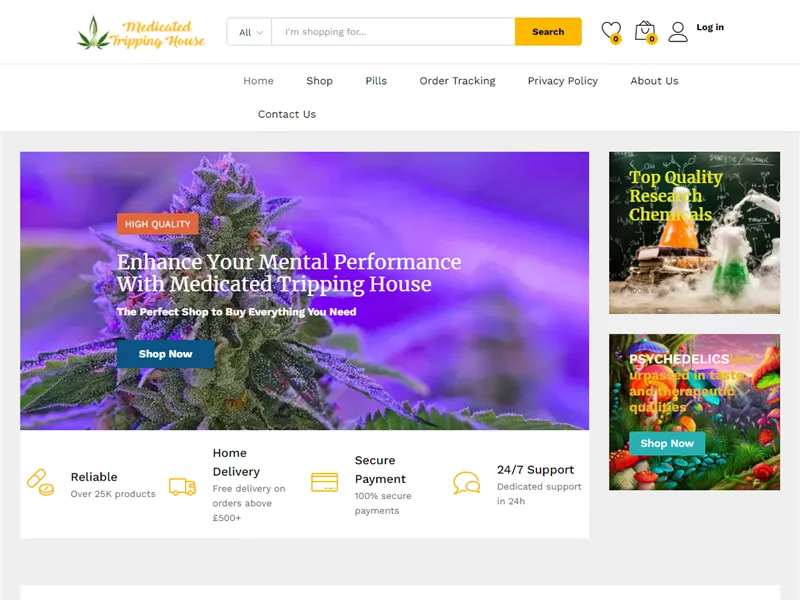Image resolution: width=800 pixels, height=600 pixels.
Task: Click the Home Delivery truck icon
Action: [x=180, y=485]
